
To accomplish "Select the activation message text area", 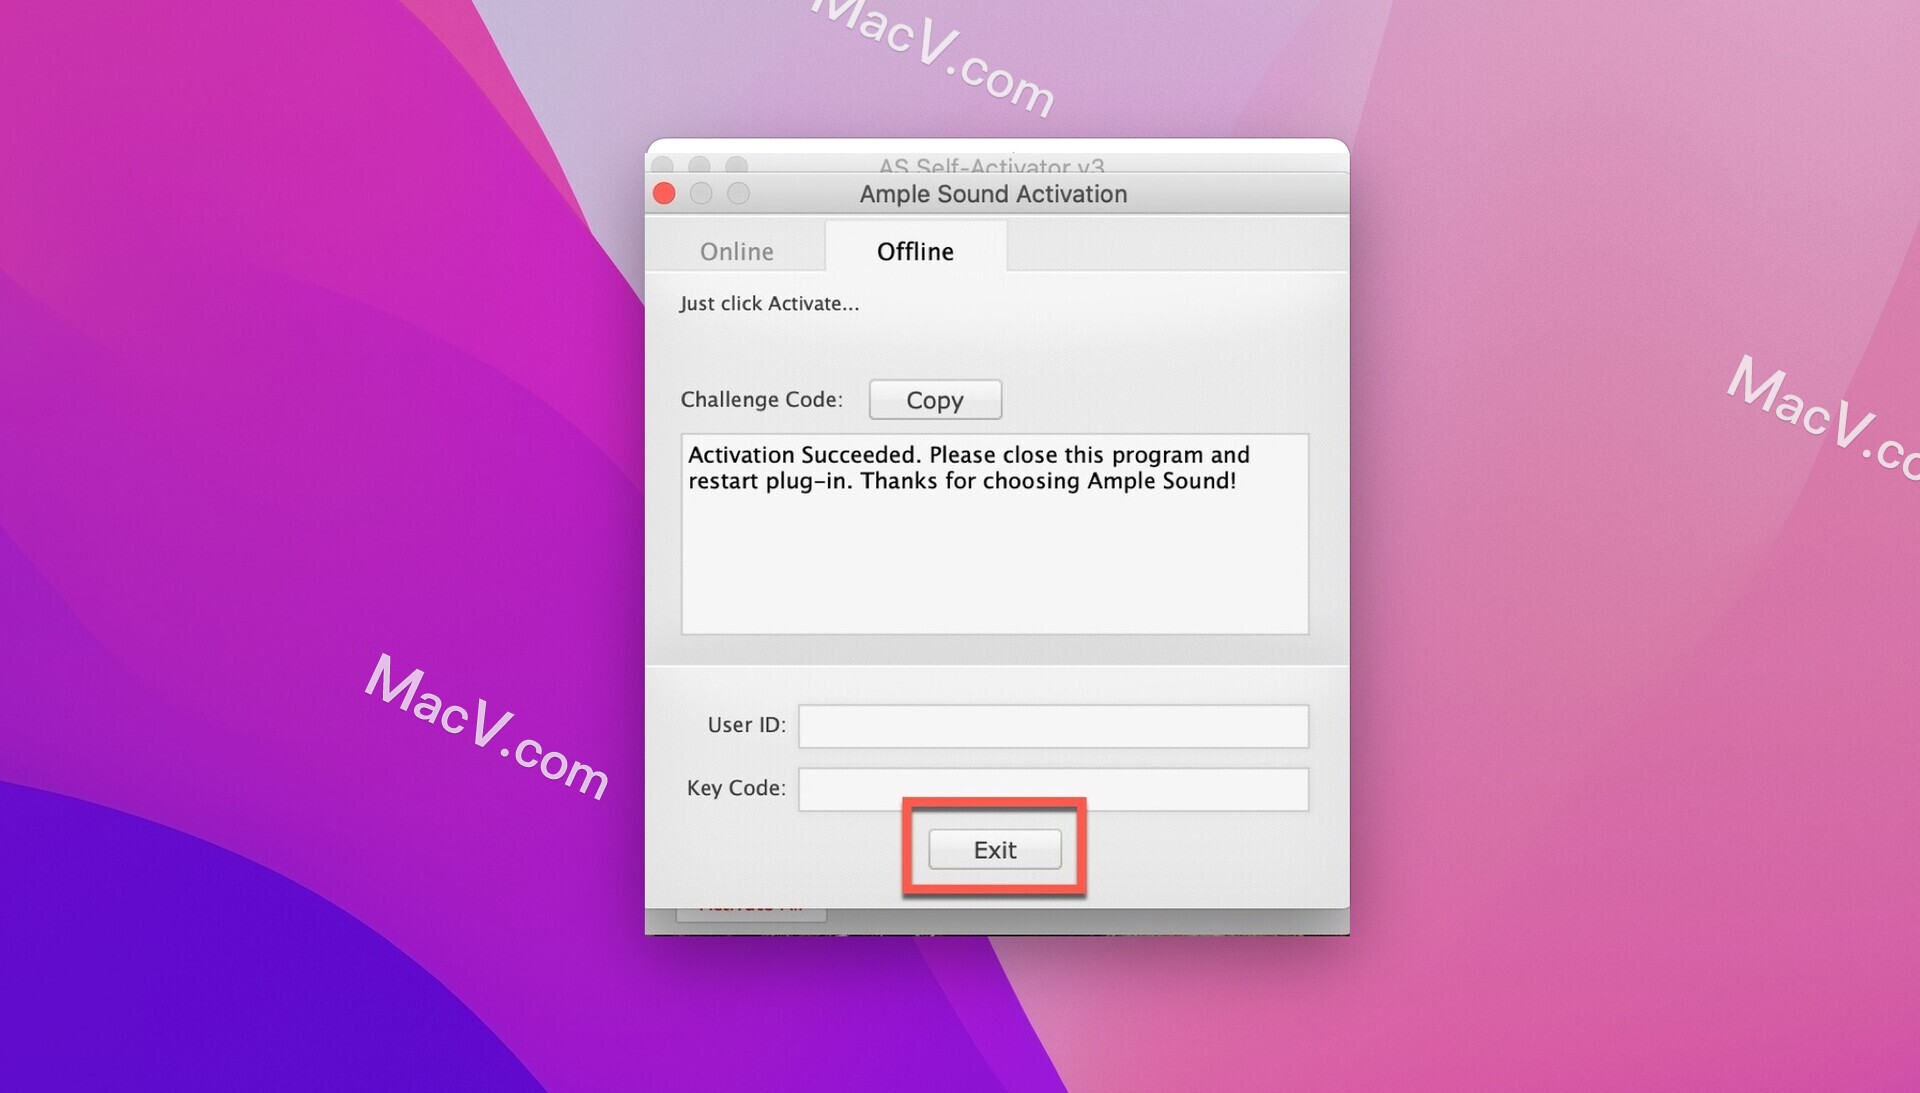I will tap(993, 534).
